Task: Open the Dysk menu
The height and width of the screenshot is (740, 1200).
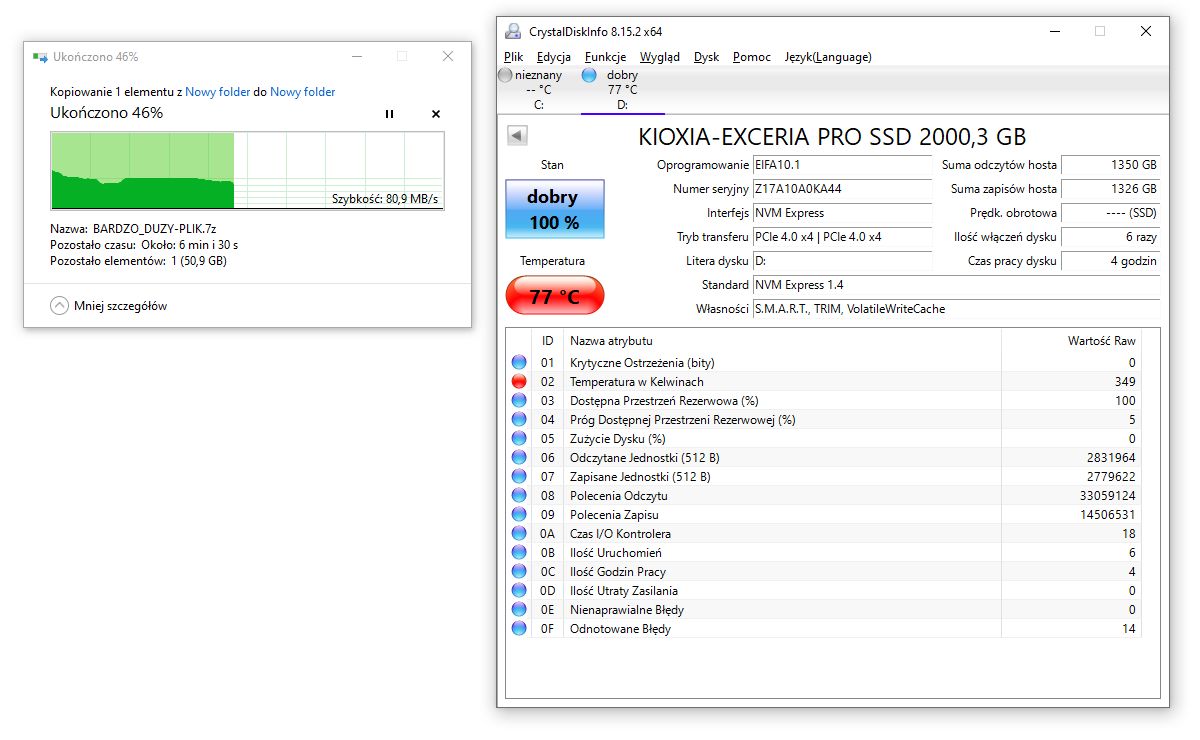Action: 706,57
